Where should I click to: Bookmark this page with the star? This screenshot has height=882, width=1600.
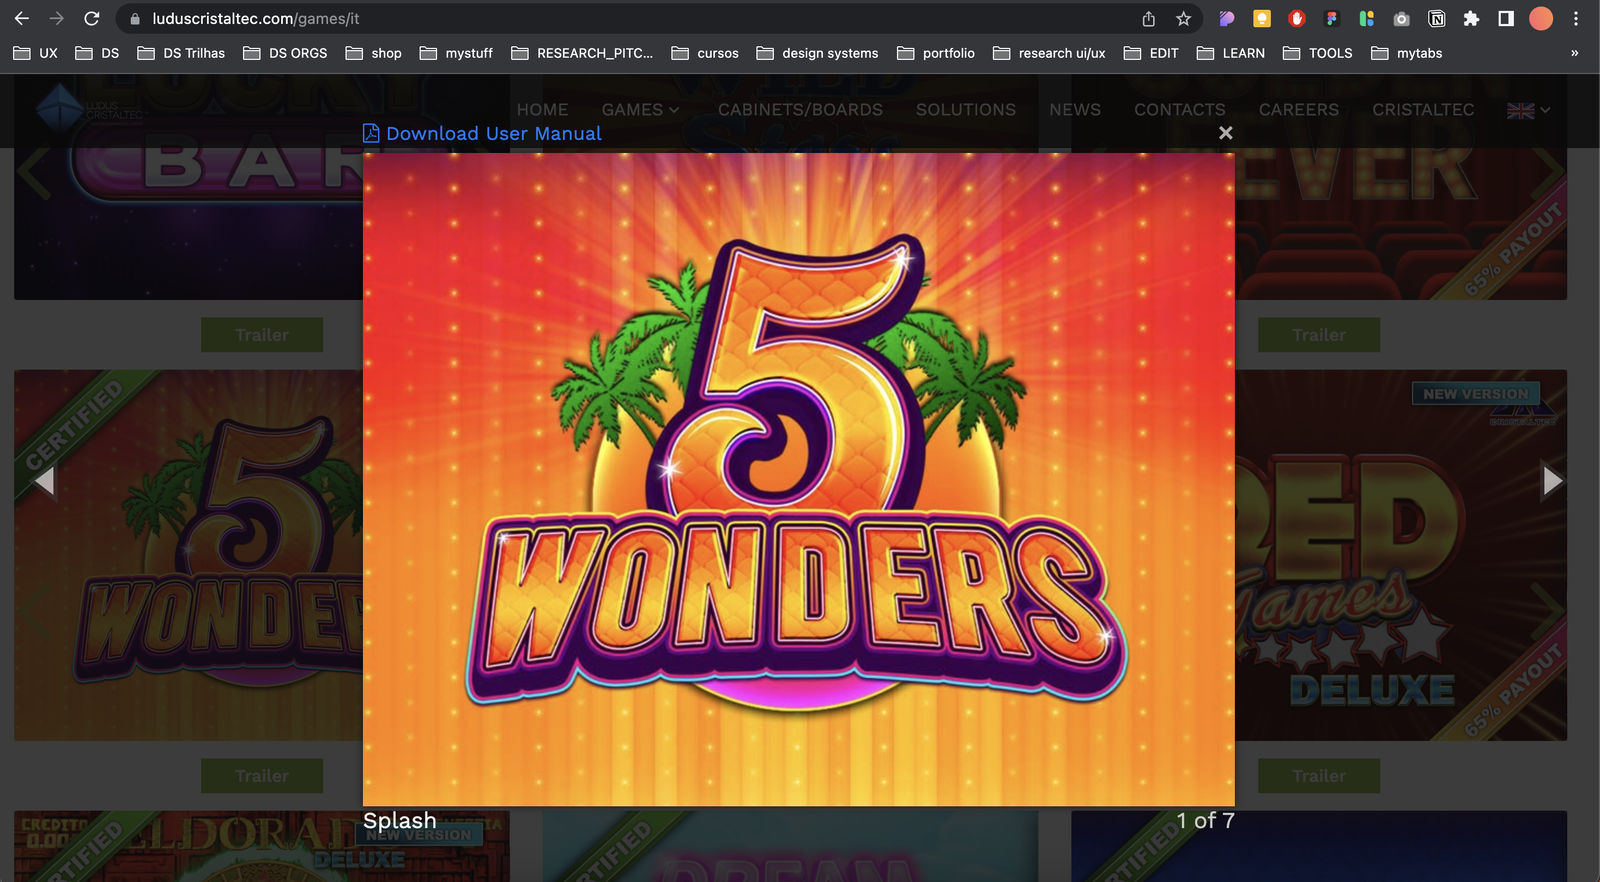1183,19
